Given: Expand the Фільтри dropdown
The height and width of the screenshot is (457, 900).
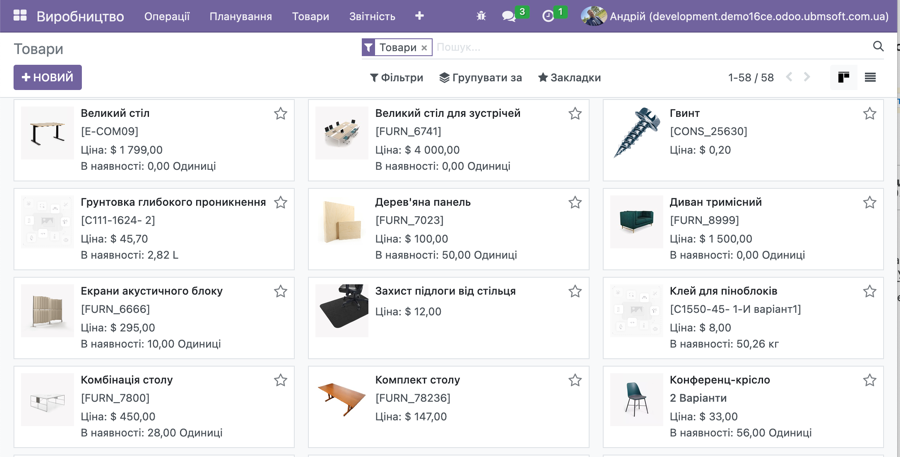Looking at the screenshot, I should [396, 77].
